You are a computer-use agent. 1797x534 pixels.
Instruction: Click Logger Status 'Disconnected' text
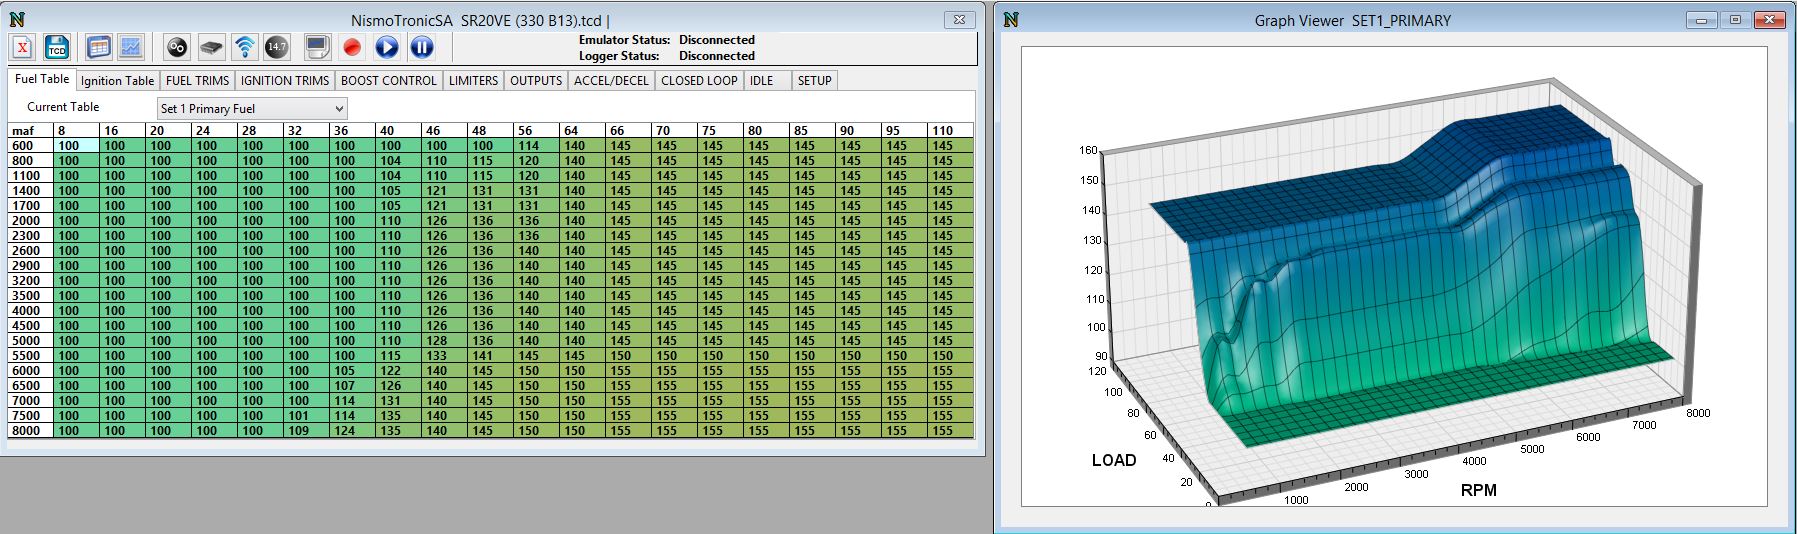tap(716, 56)
